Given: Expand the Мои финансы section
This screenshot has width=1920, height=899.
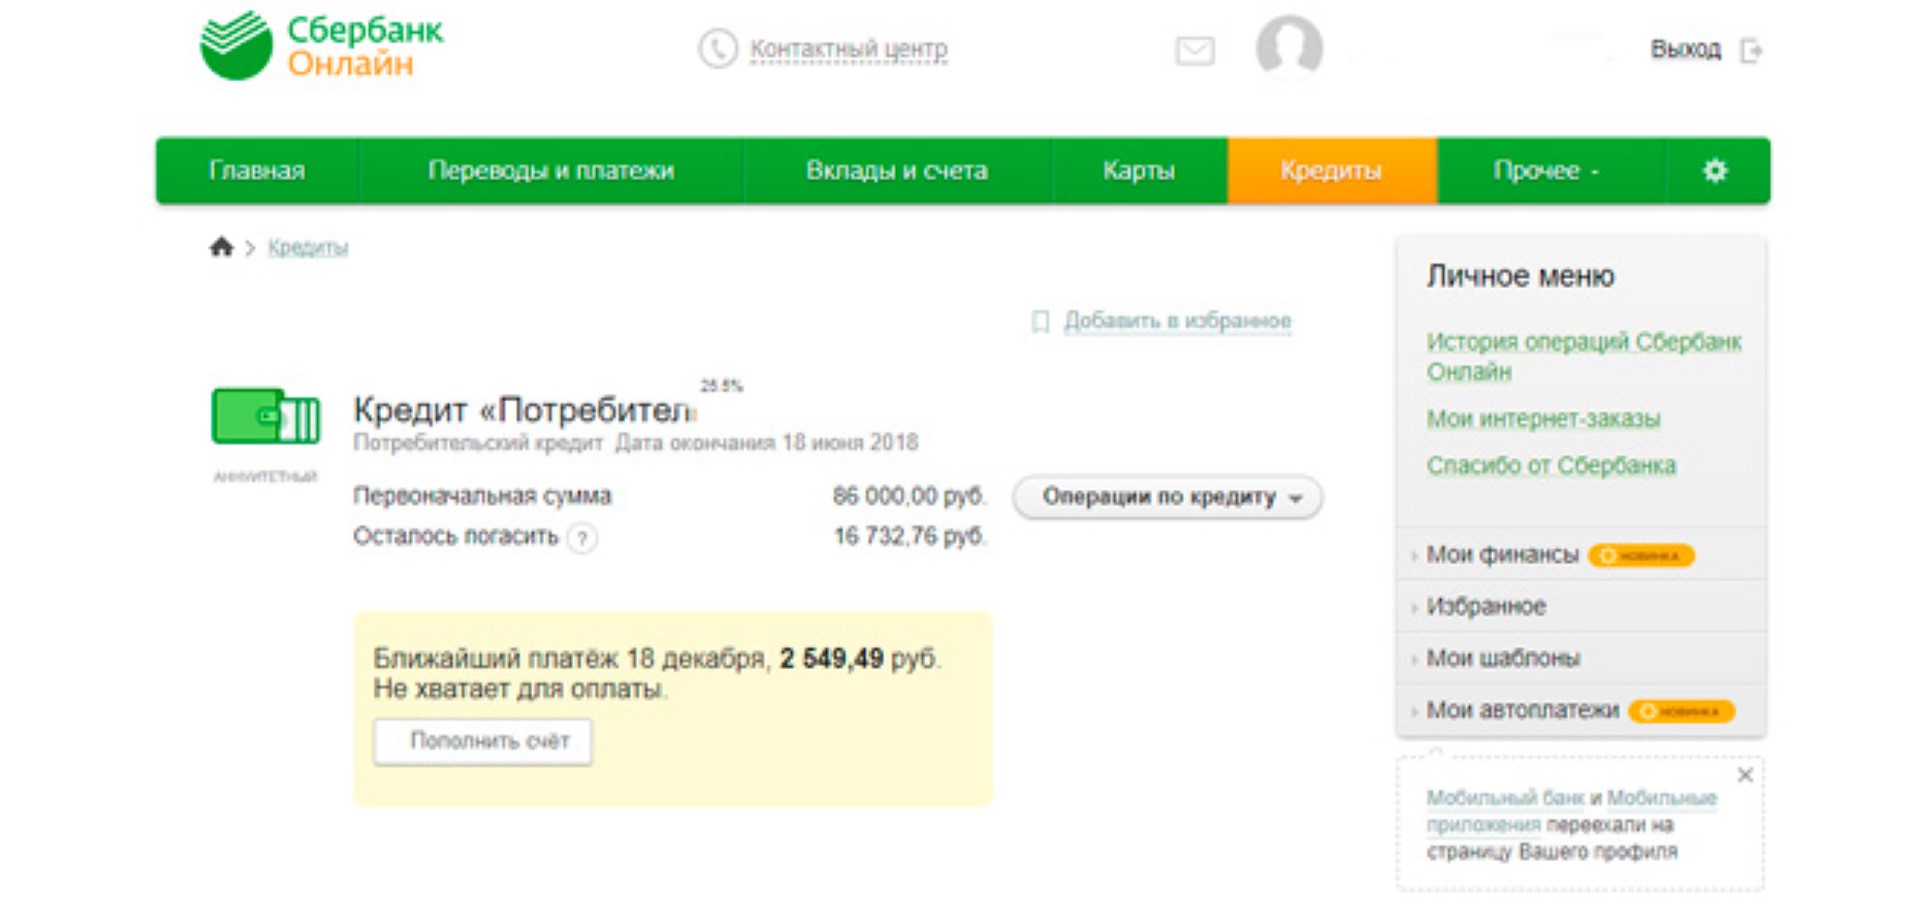Looking at the screenshot, I should click(1502, 555).
